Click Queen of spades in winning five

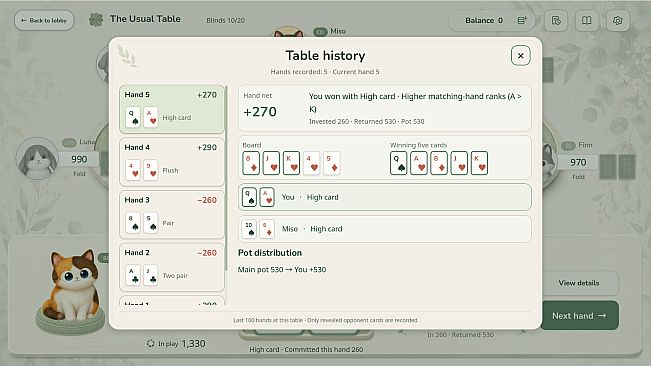tap(399, 163)
